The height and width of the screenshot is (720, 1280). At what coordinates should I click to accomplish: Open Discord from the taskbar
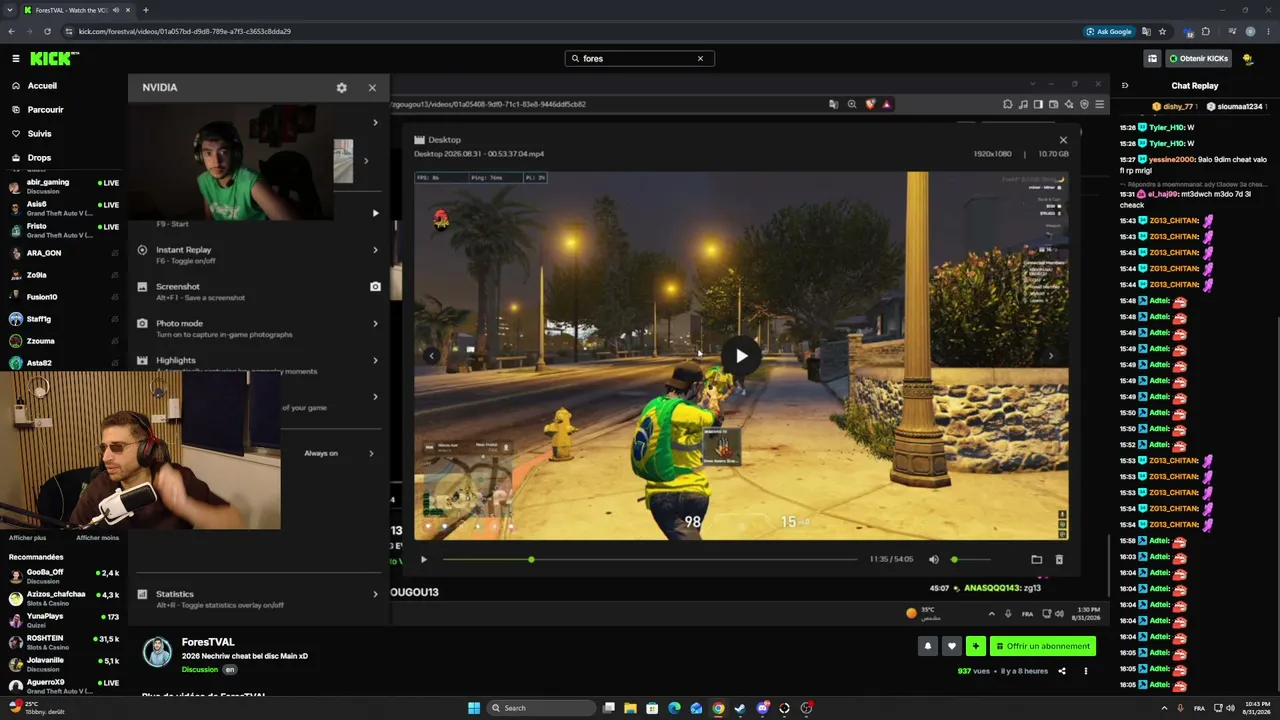point(763,708)
